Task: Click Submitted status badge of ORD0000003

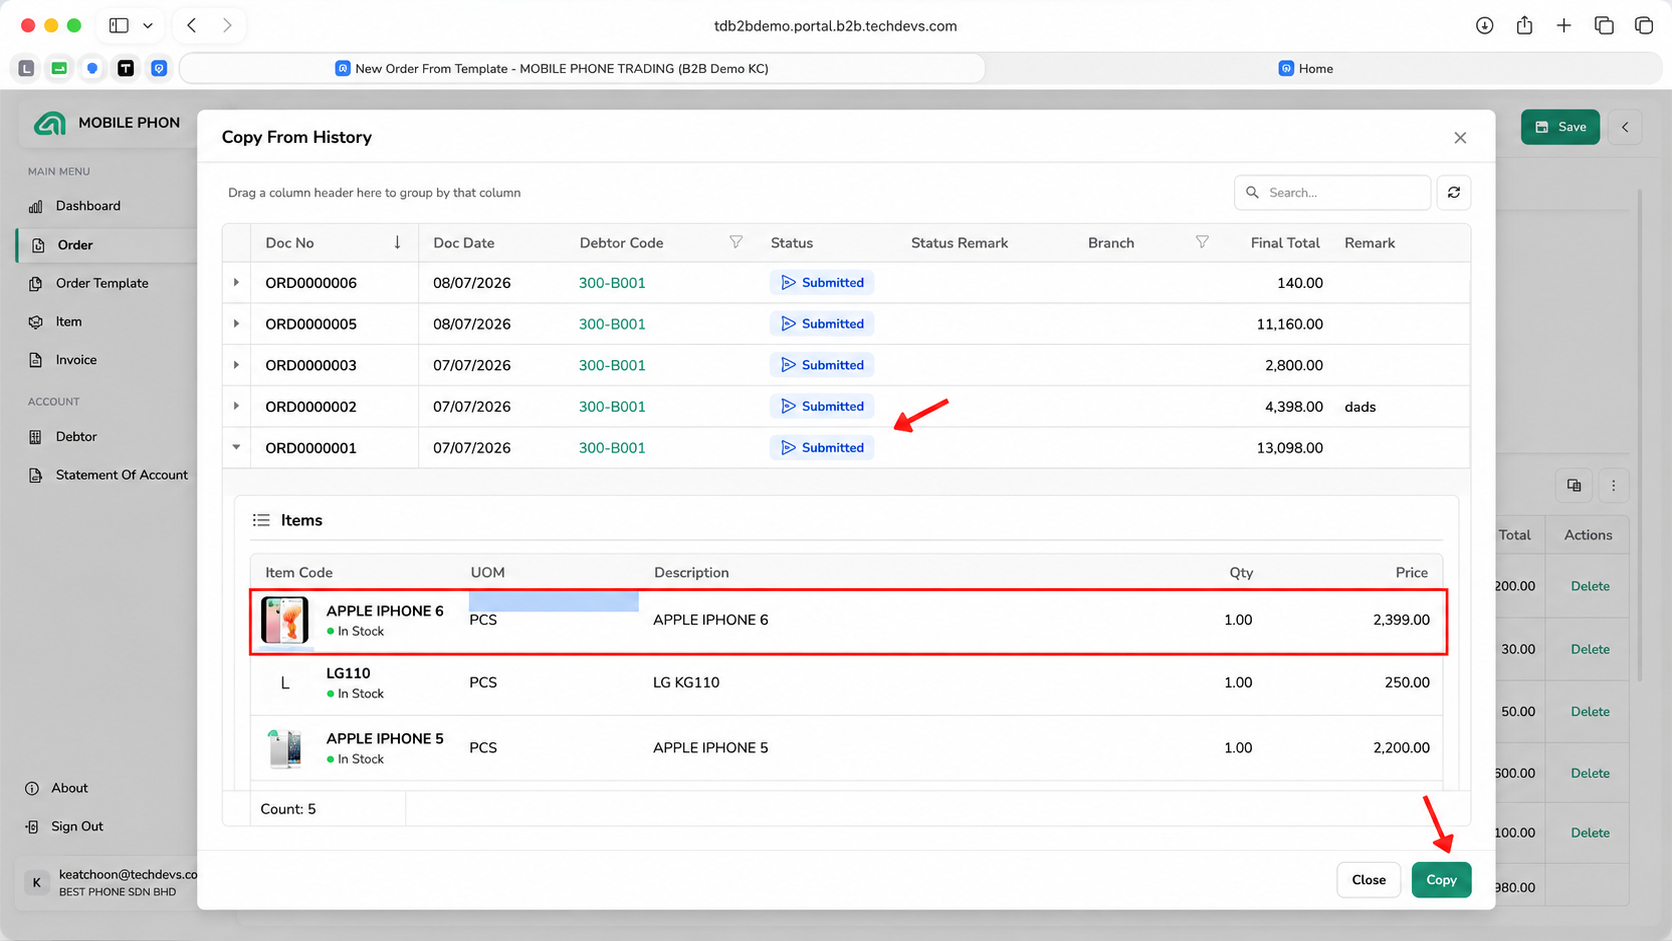Action: click(x=822, y=365)
